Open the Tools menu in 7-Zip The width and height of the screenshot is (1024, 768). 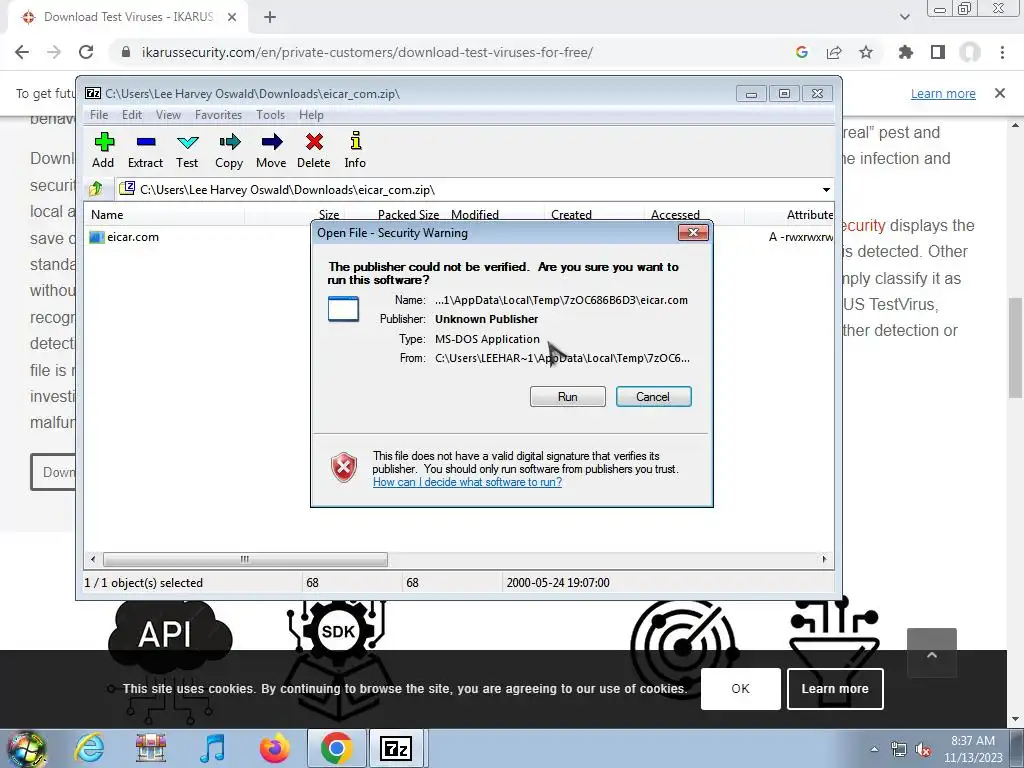(270, 115)
